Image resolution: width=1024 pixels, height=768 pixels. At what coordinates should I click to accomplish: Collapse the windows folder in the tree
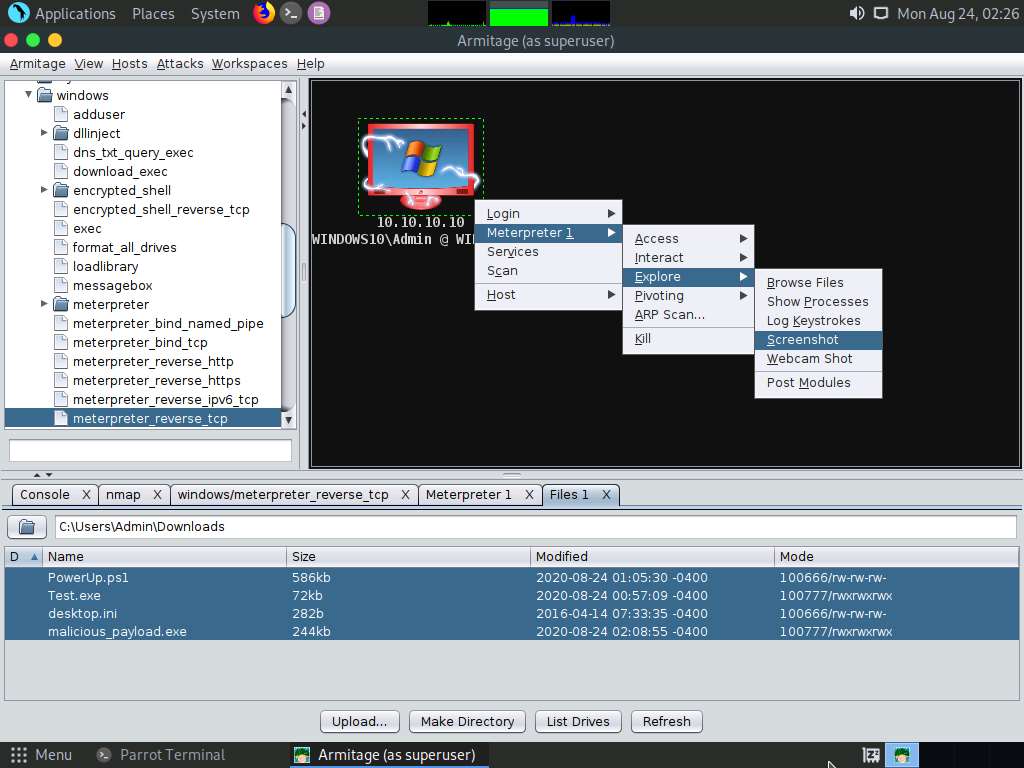28,95
